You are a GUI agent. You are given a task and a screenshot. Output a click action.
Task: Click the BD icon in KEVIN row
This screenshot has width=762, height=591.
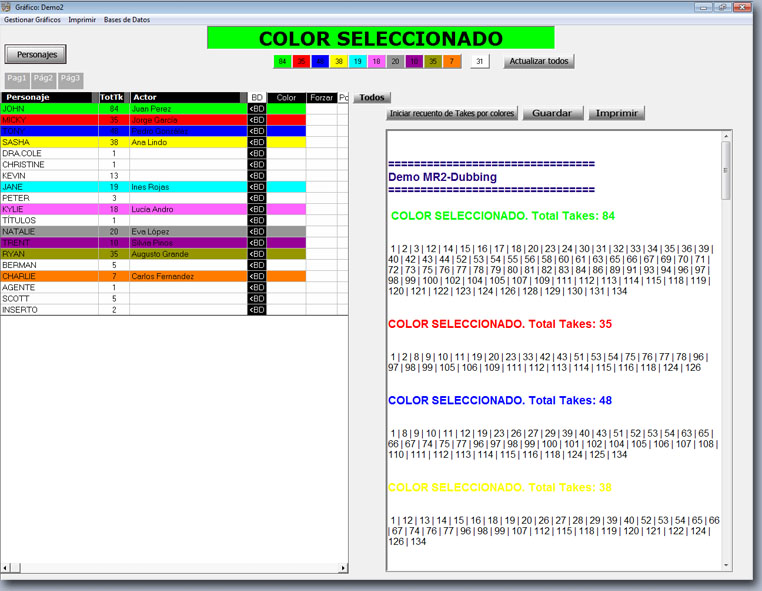pyautogui.click(x=257, y=176)
